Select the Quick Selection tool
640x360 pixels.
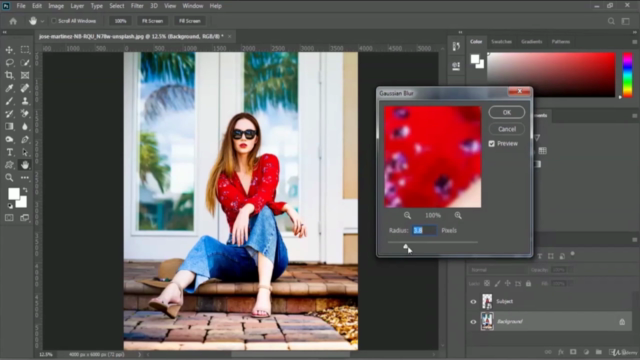pyautogui.click(x=25, y=62)
